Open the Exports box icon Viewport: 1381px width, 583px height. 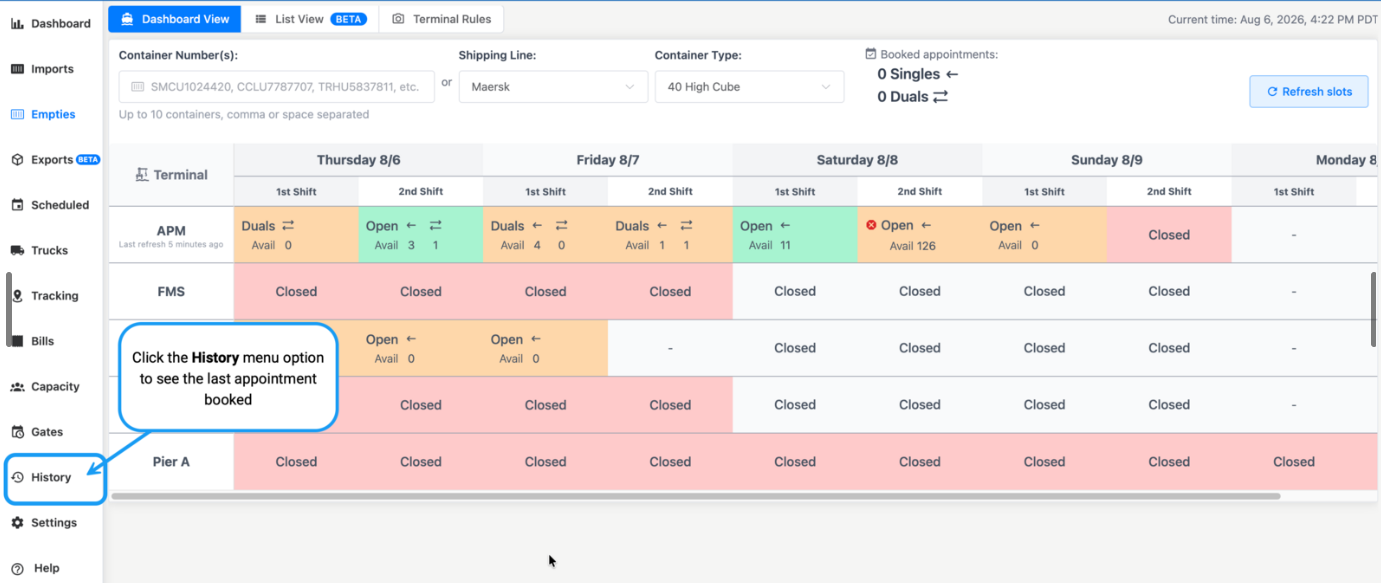point(17,160)
